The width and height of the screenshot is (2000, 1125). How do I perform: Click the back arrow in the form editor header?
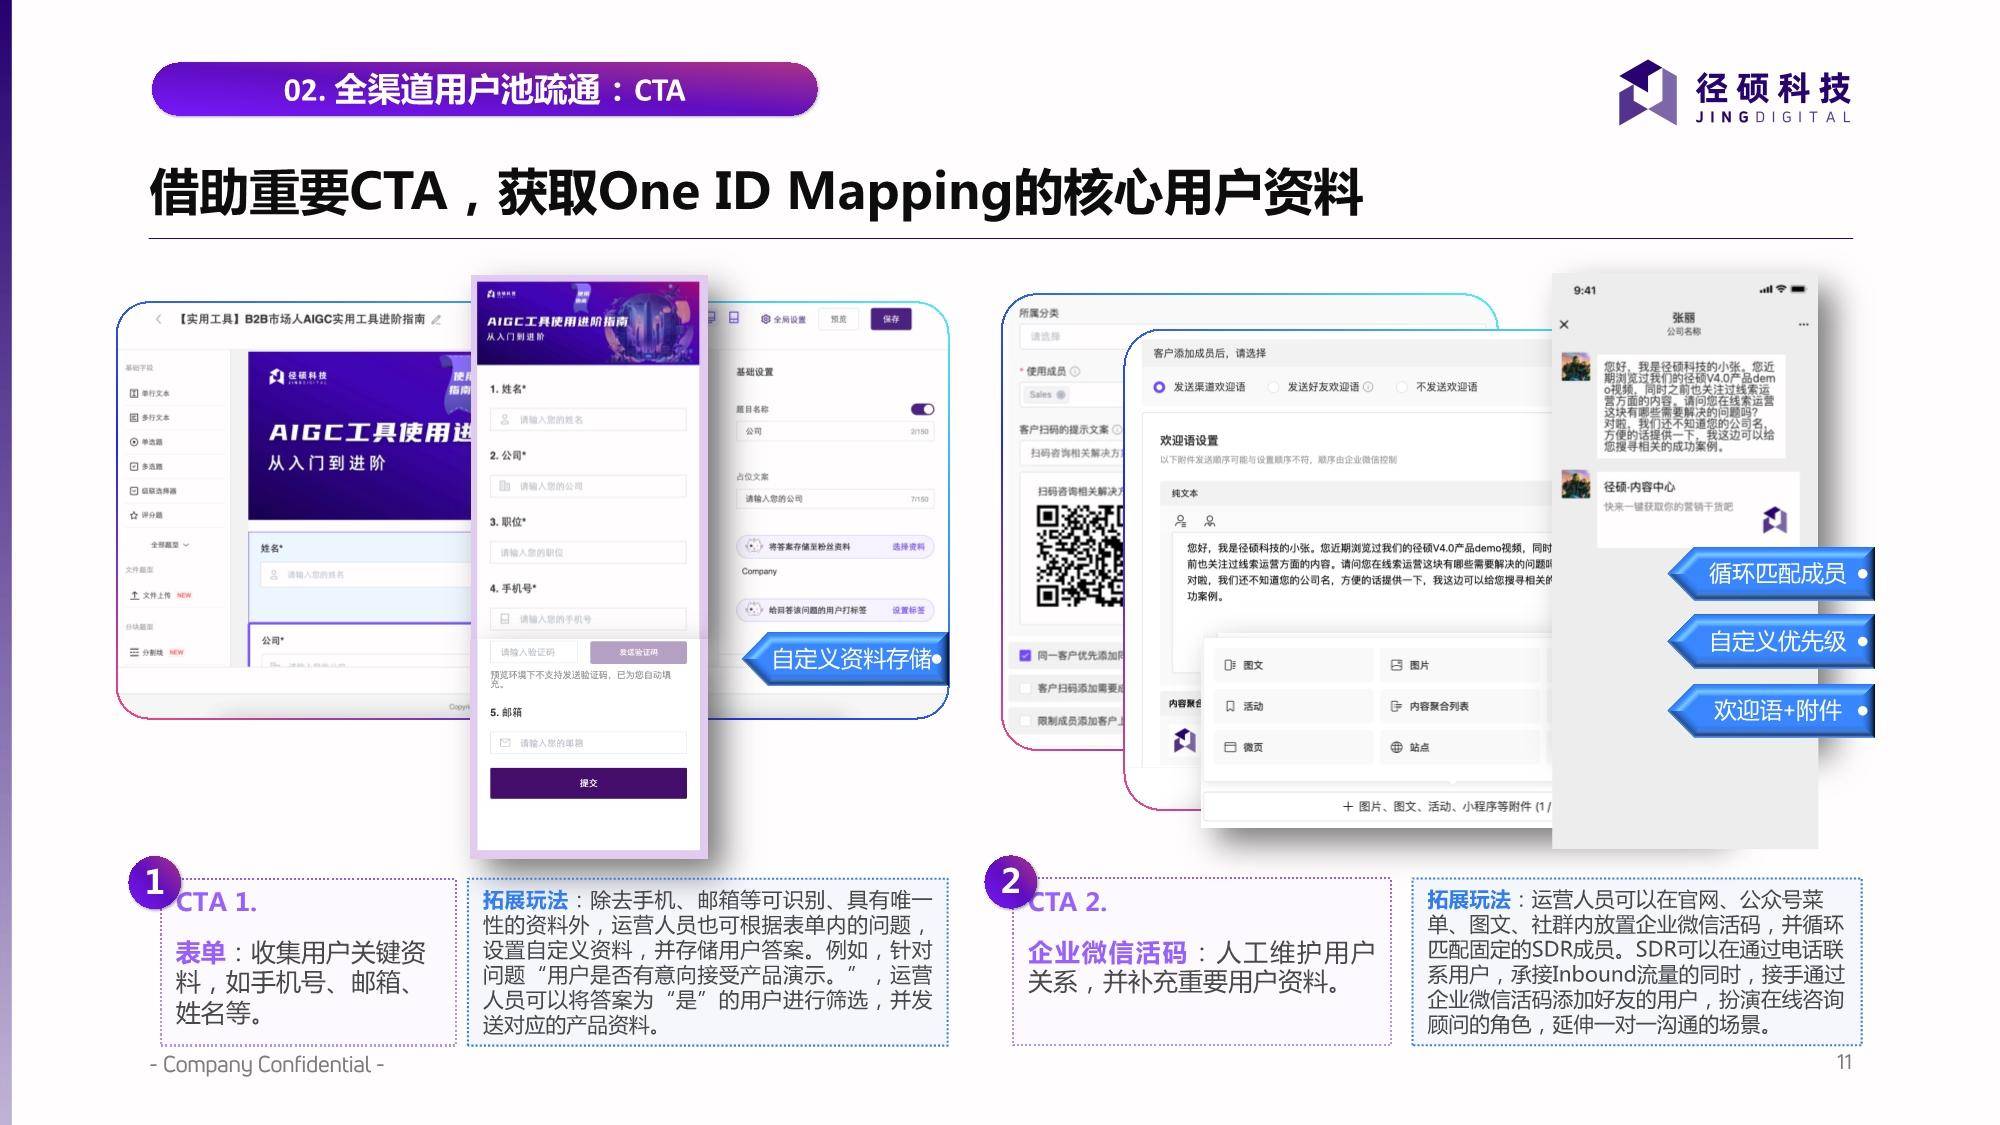[x=158, y=319]
